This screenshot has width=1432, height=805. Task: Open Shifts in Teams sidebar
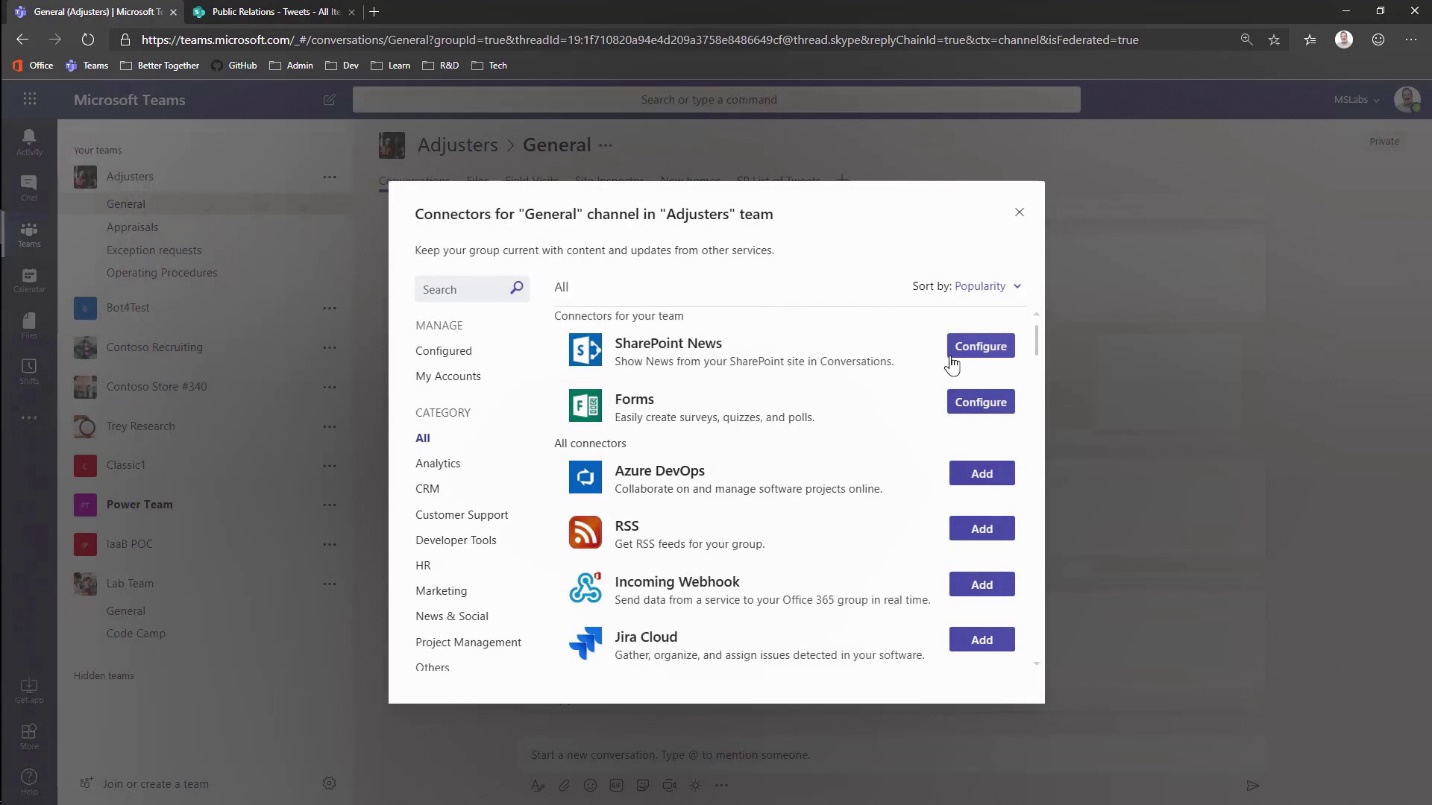click(x=29, y=371)
